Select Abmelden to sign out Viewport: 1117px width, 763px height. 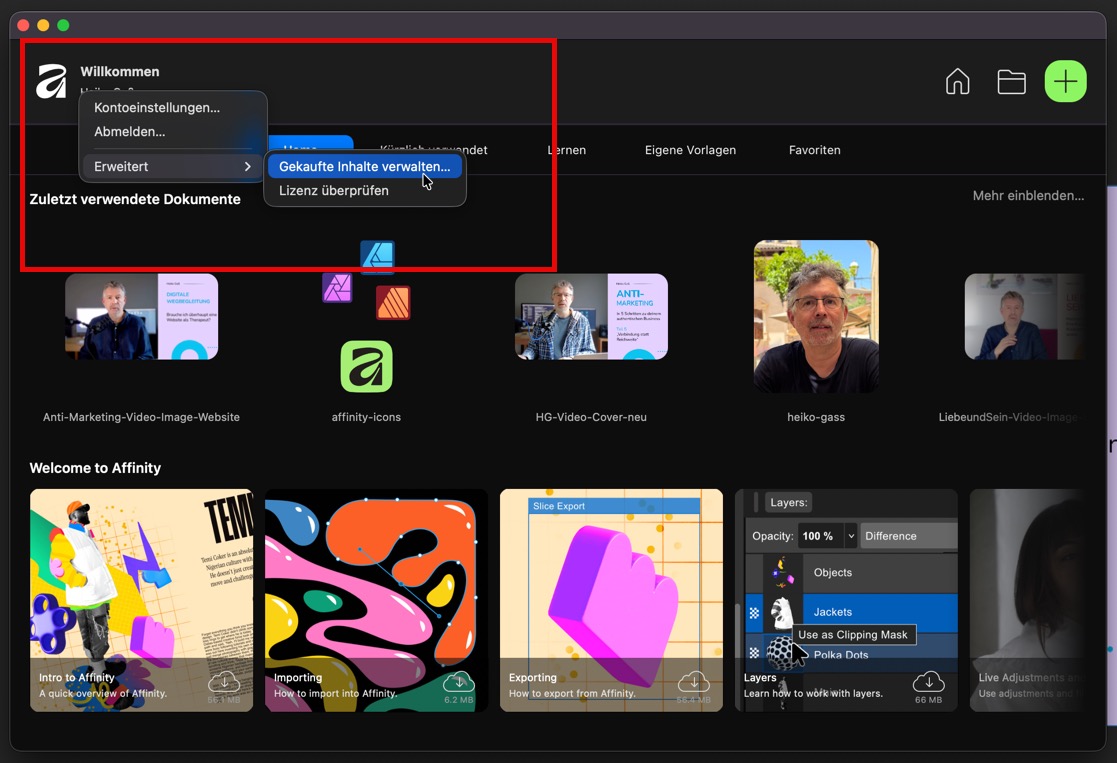130,131
